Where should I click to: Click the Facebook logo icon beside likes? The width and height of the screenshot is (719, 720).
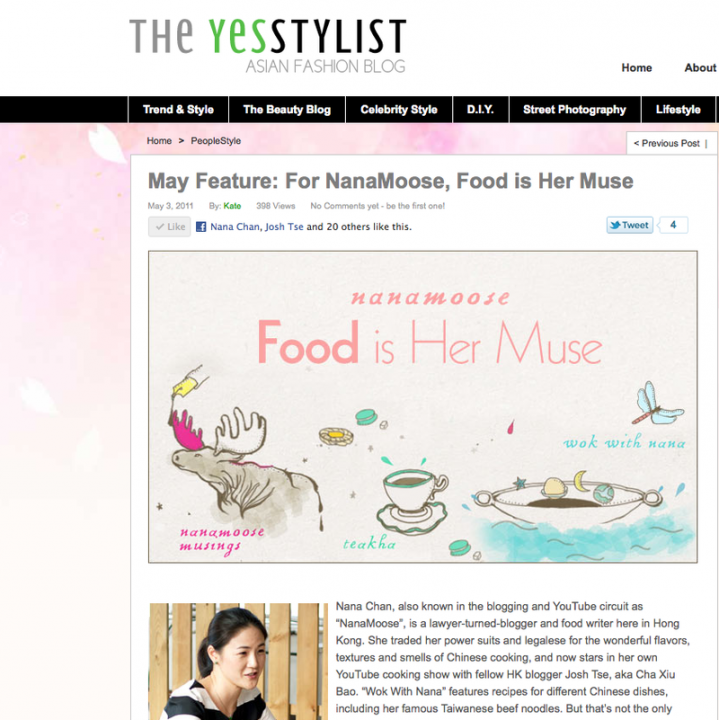(x=201, y=226)
